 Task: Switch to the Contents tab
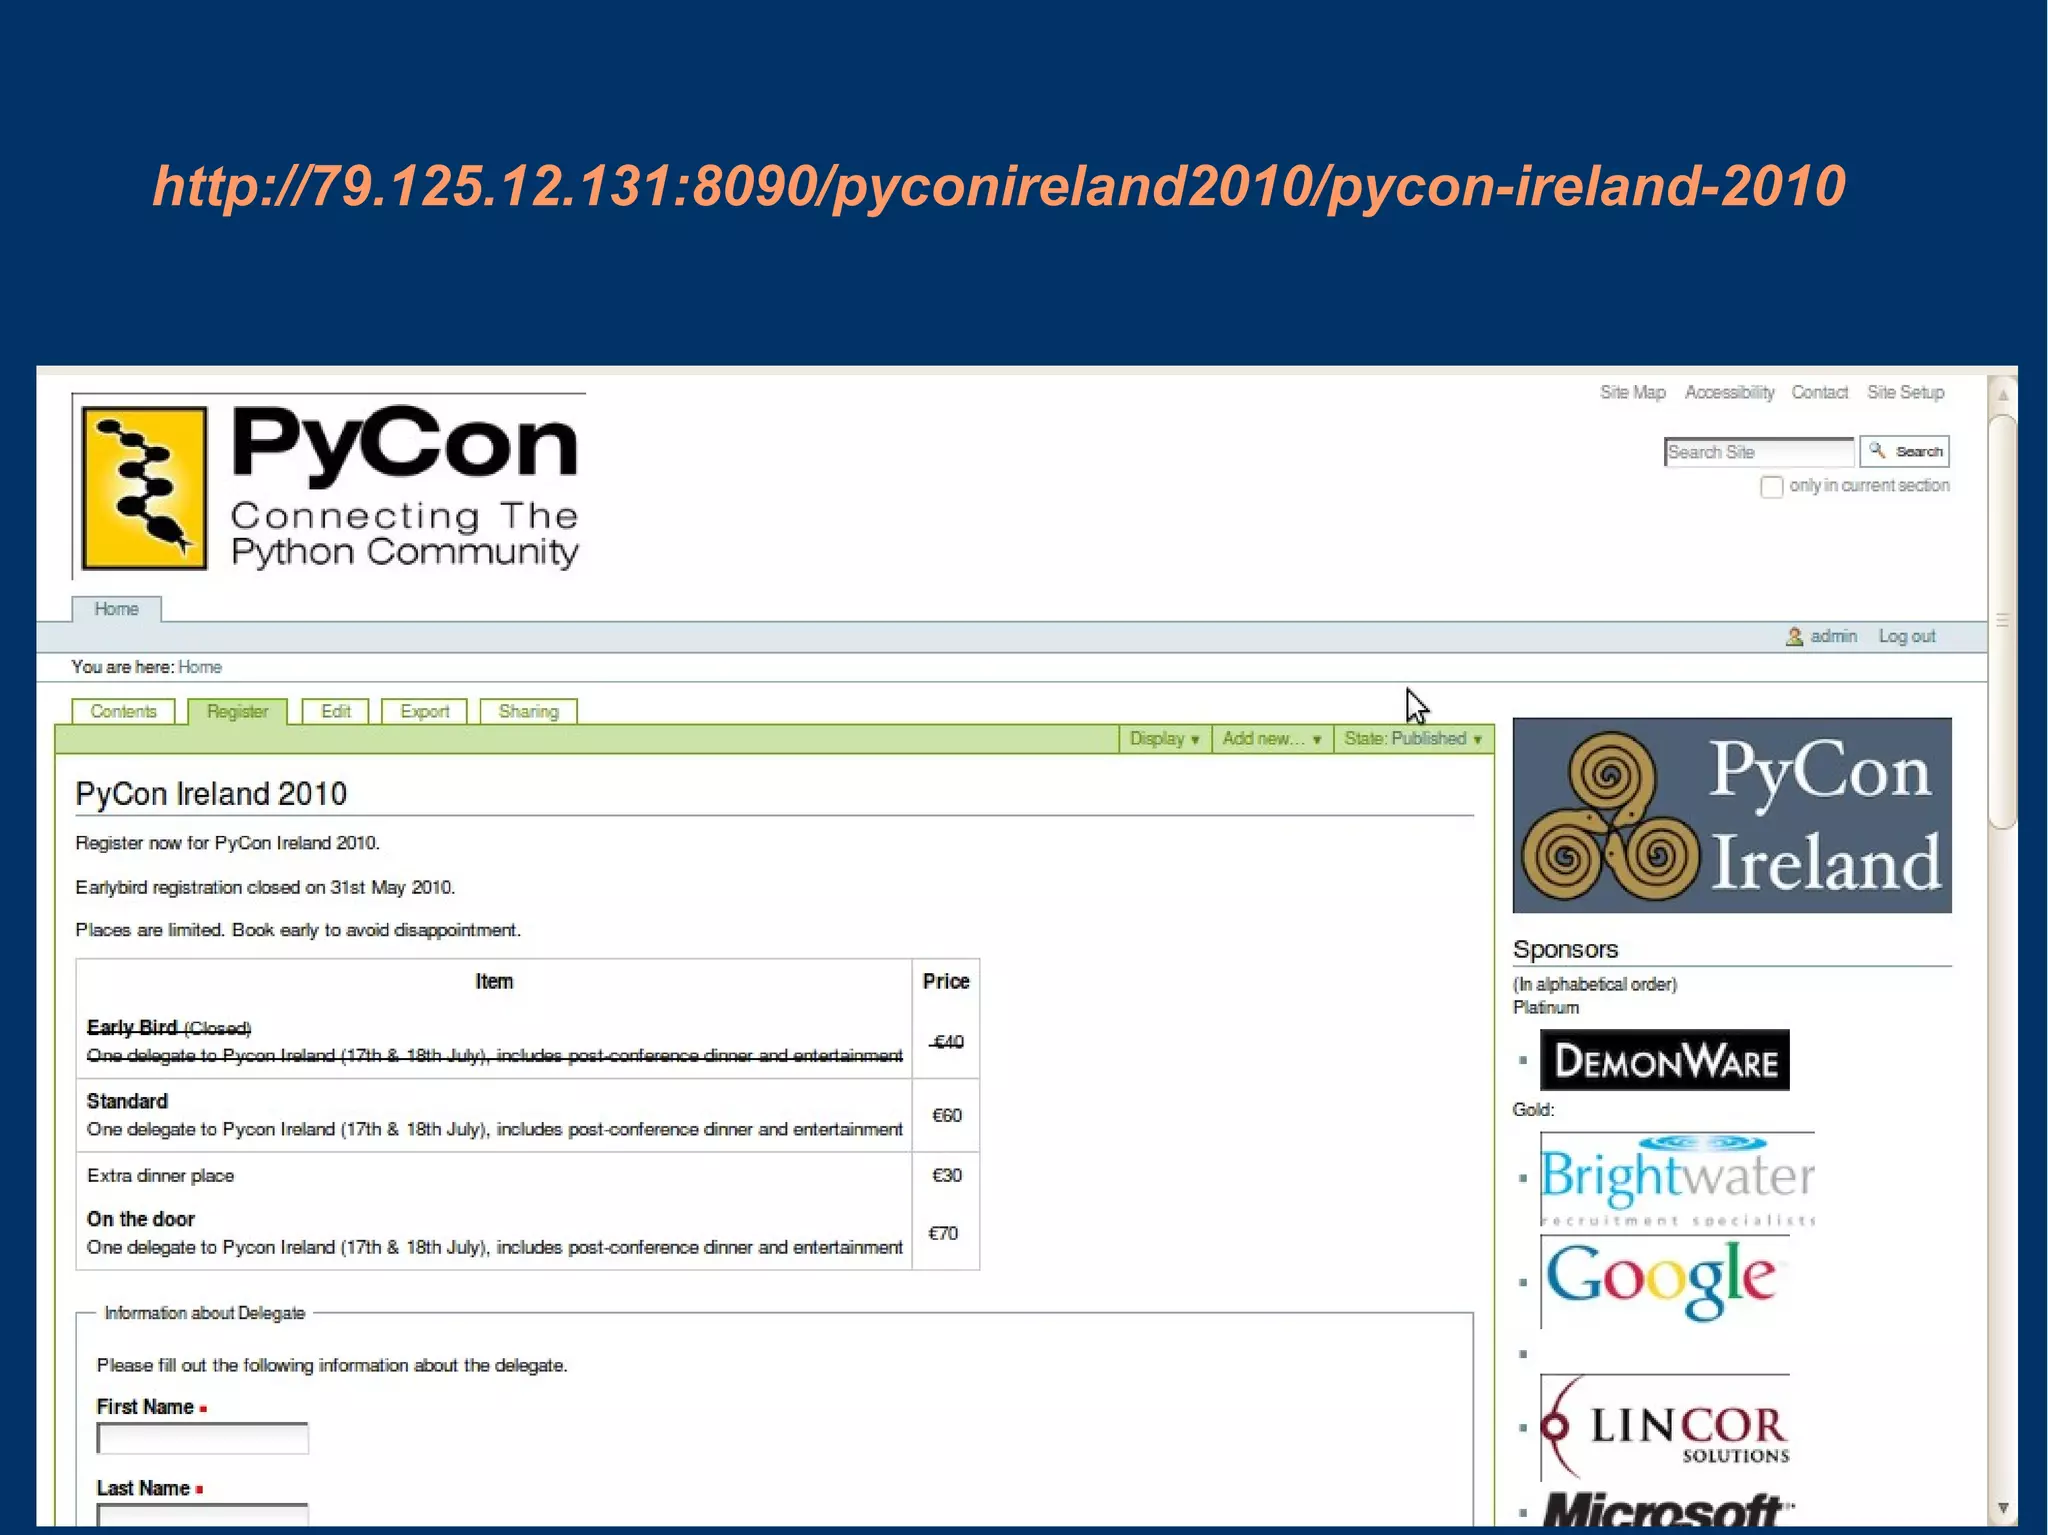[x=123, y=712]
